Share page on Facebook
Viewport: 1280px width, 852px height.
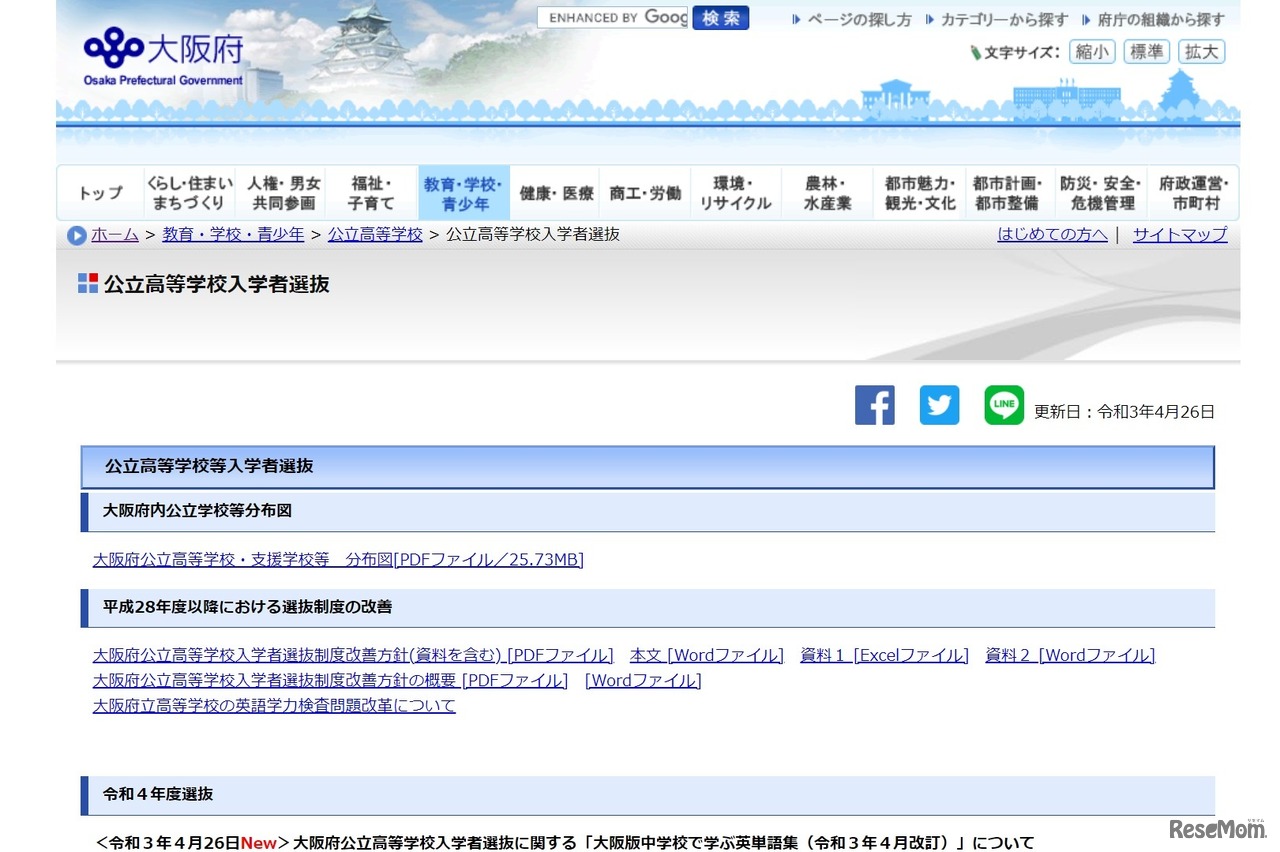(875, 405)
